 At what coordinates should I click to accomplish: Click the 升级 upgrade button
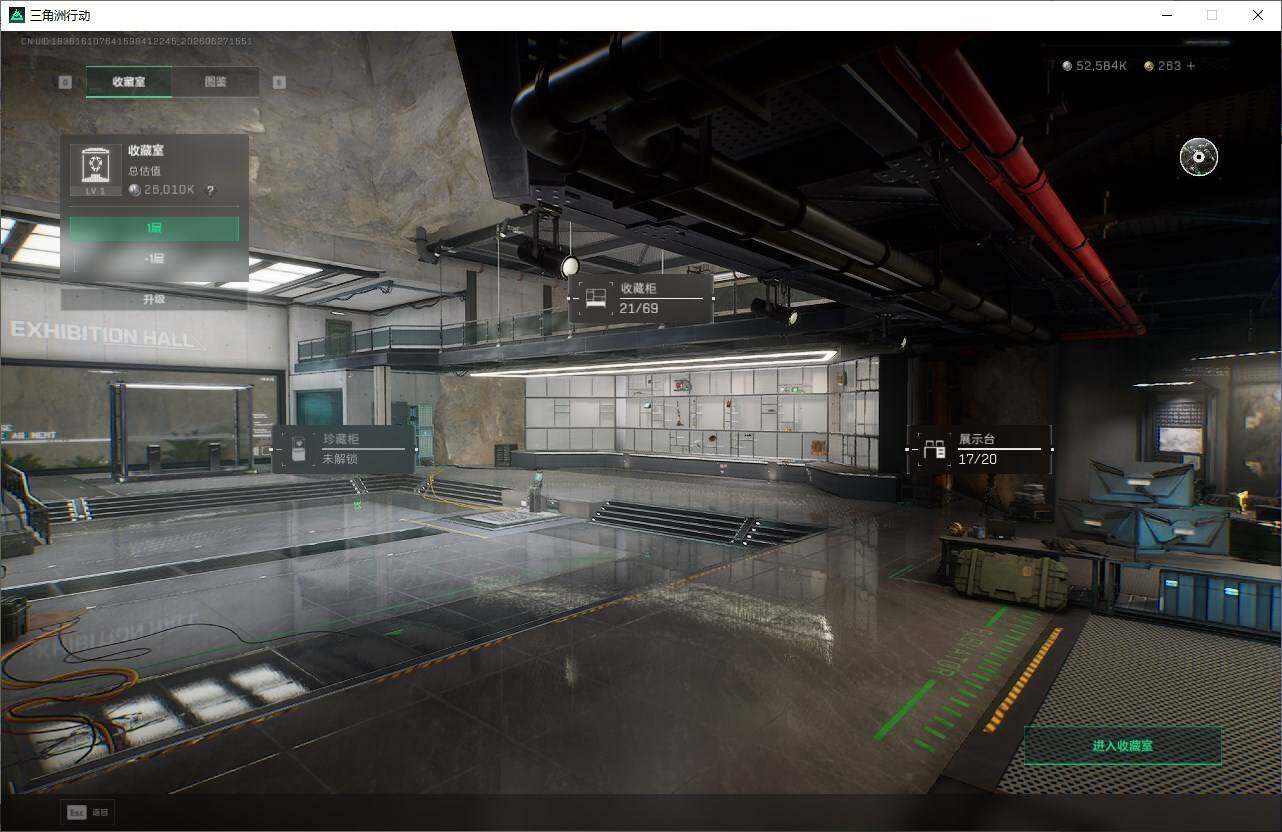(x=154, y=299)
